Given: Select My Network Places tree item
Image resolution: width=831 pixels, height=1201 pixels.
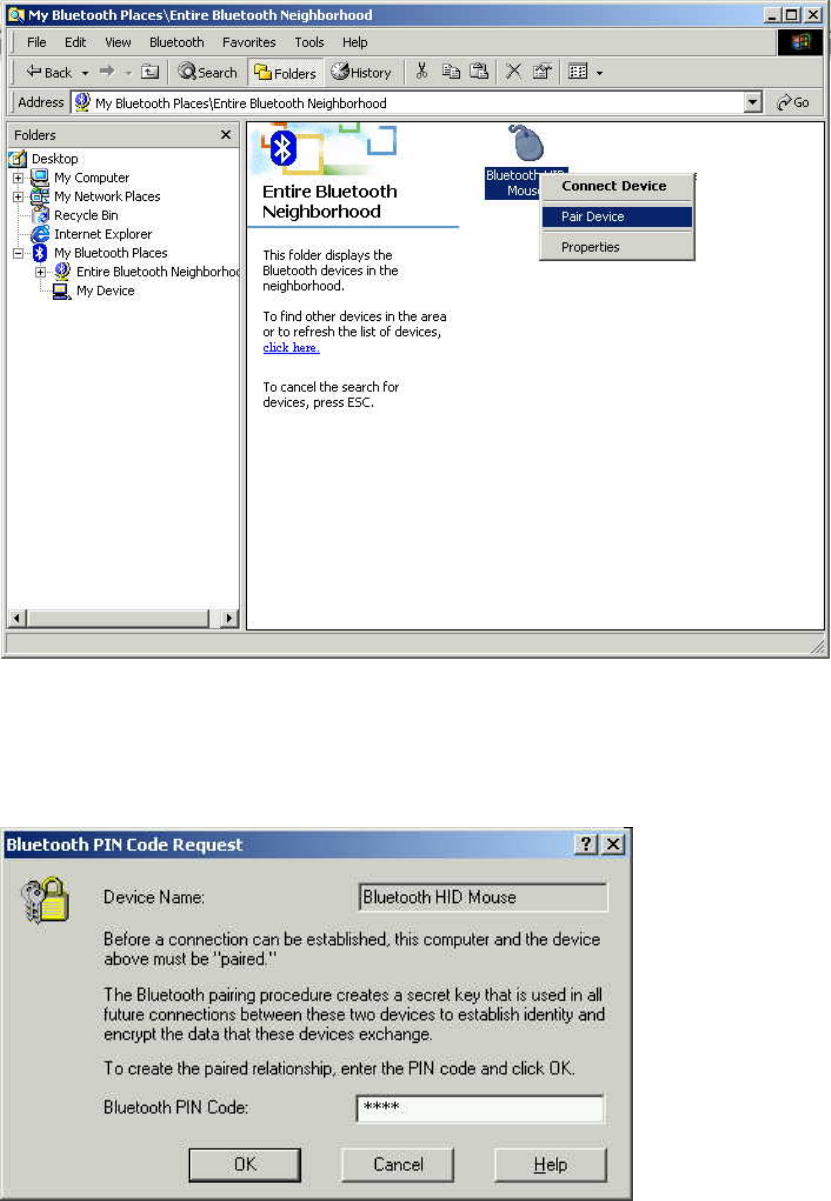Looking at the screenshot, I should 107,196.
